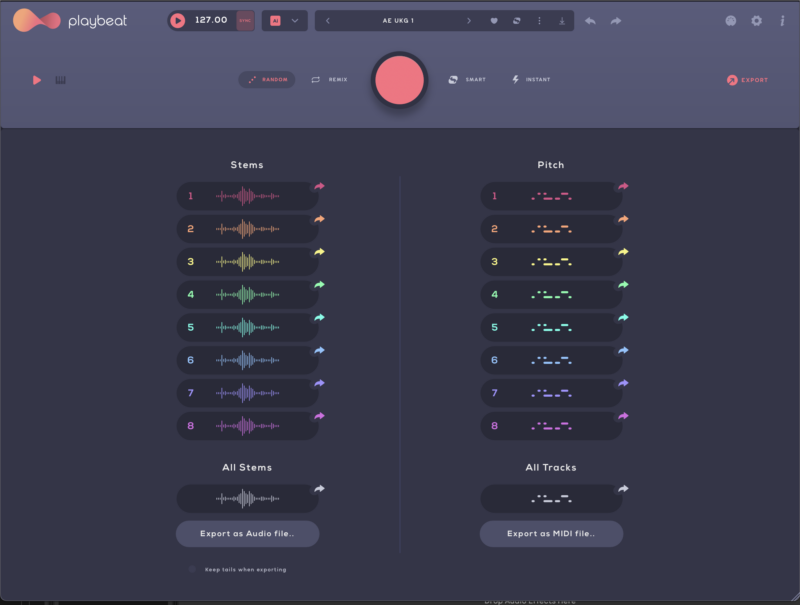Click the undo arrow in the top bar
Viewport: 800px width, 605px height.
(x=590, y=20)
